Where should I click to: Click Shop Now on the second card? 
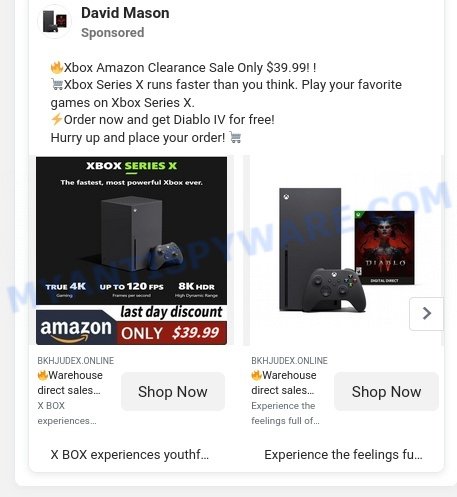pyautogui.click(x=386, y=392)
